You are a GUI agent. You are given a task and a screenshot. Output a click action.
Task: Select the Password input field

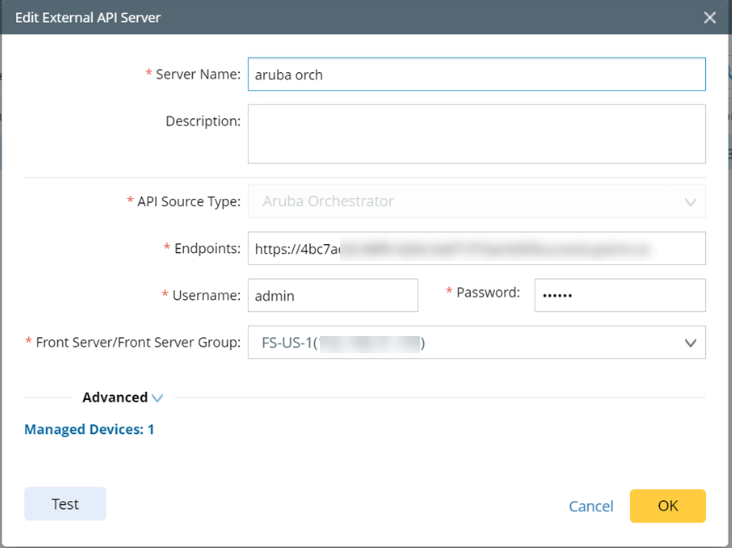[619, 296]
